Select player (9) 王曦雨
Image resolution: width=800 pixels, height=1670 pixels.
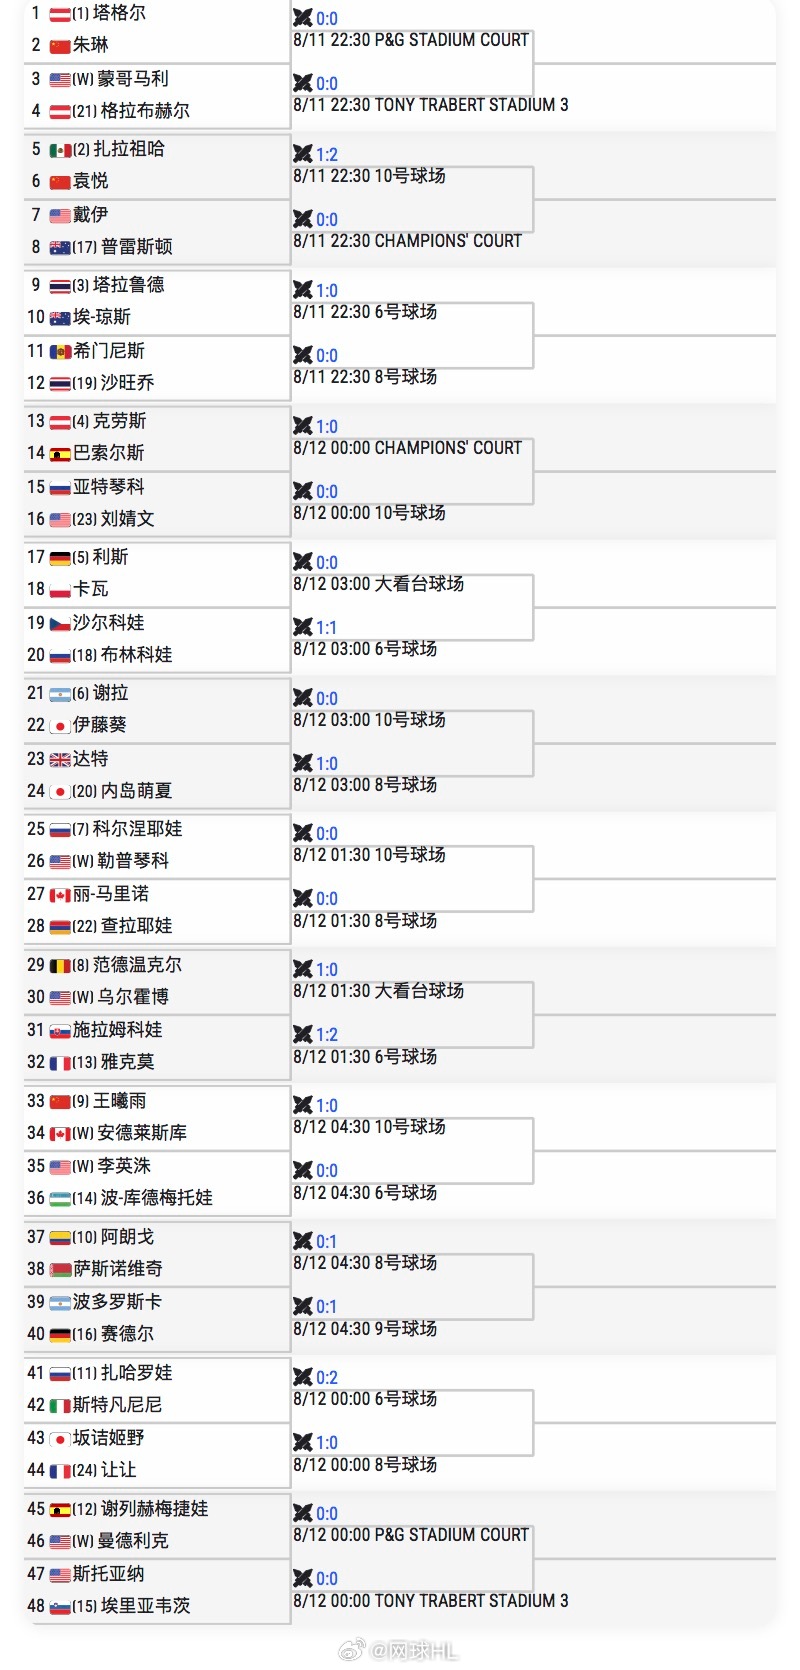108,1101
